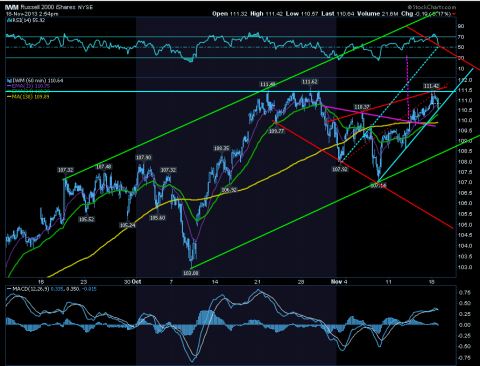Click the RSI(14) indicator label
This screenshot has height=366, width=480.
[x=27, y=20]
